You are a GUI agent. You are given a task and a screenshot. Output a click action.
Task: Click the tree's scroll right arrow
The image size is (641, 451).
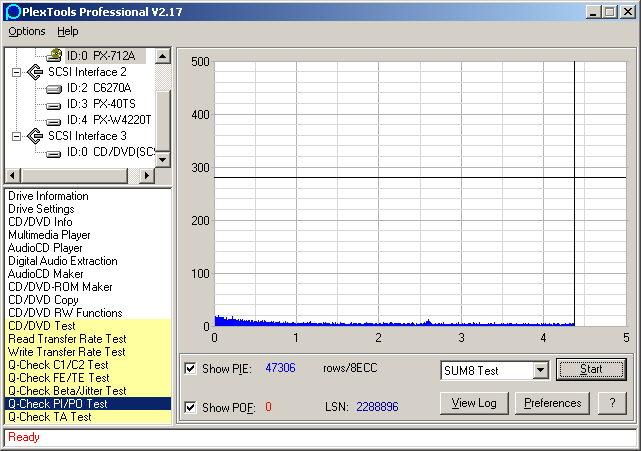(147, 176)
